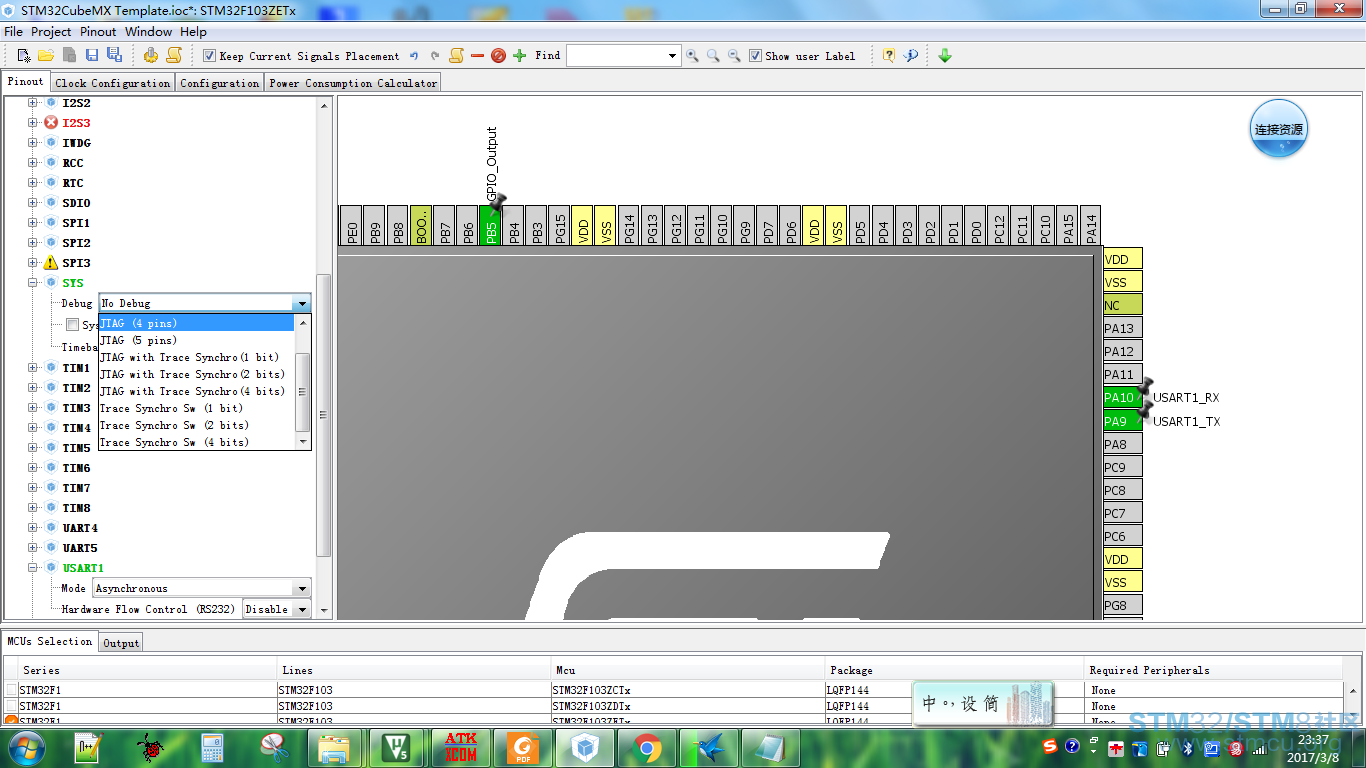Open the file explorer folder in taskbar
Screen dimensions: 1366x768
(335, 747)
